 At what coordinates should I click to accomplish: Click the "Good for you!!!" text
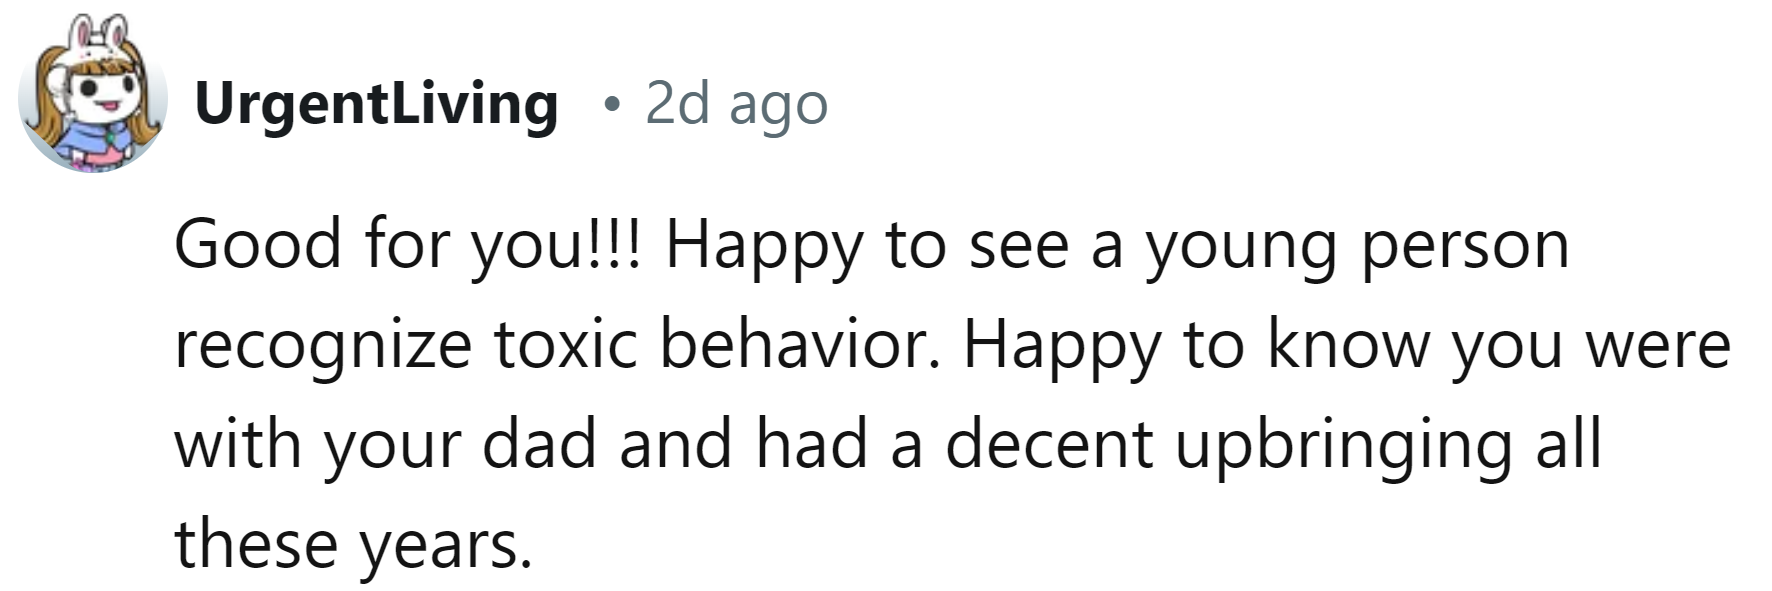pyautogui.click(x=412, y=244)
